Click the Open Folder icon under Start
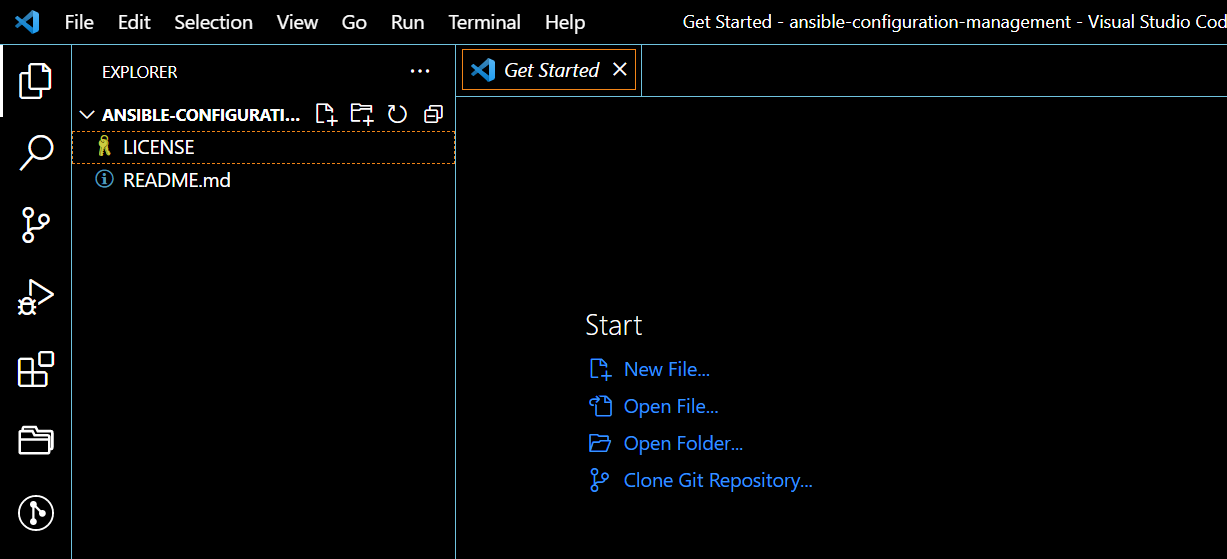This screenshot has height=559, width=1227. [x=600, y=443]
